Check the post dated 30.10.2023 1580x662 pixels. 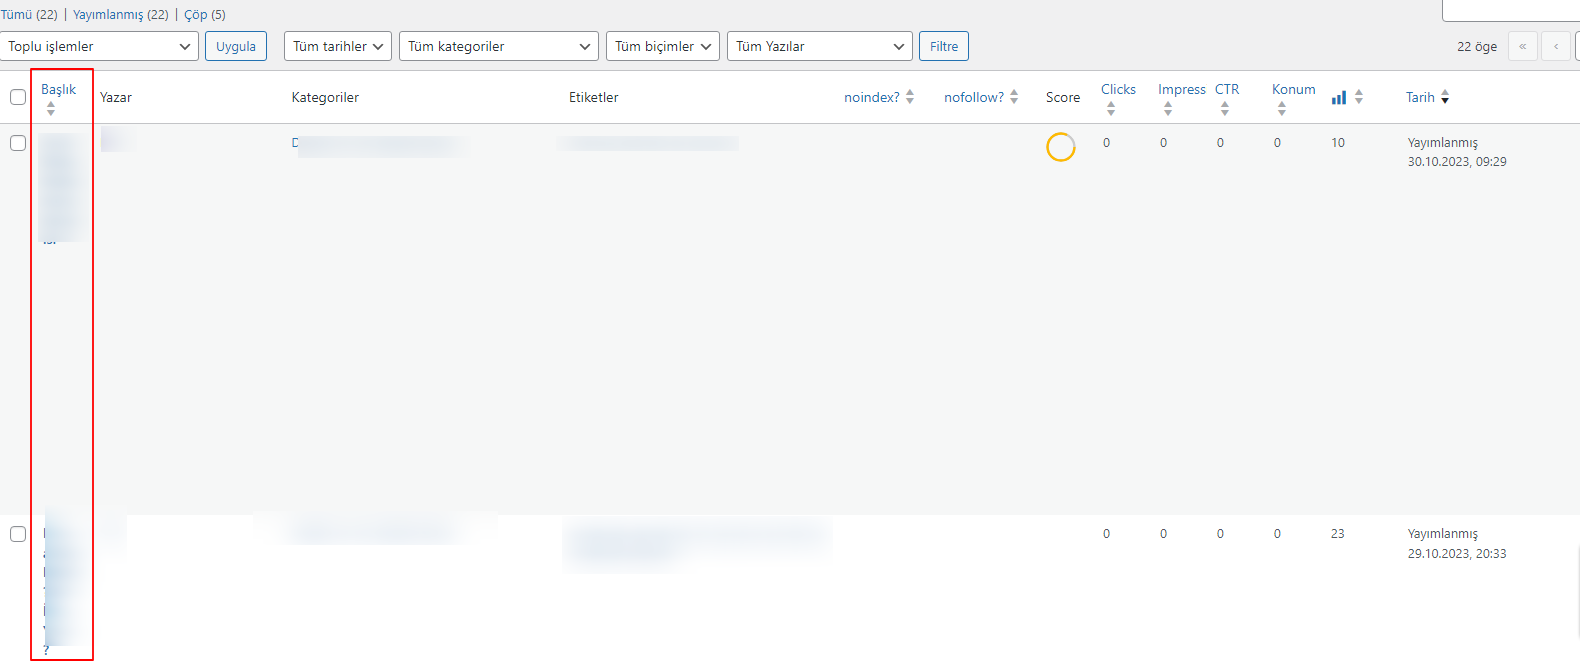point(18,143)
